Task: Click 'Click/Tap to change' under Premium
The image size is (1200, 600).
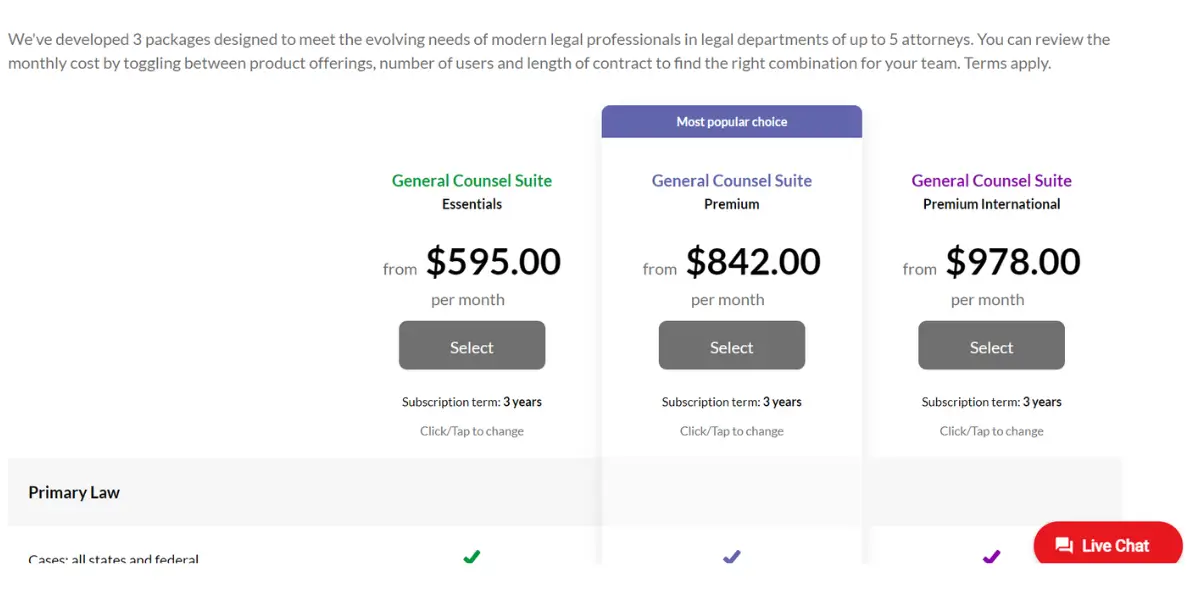Action: (732, 431)
